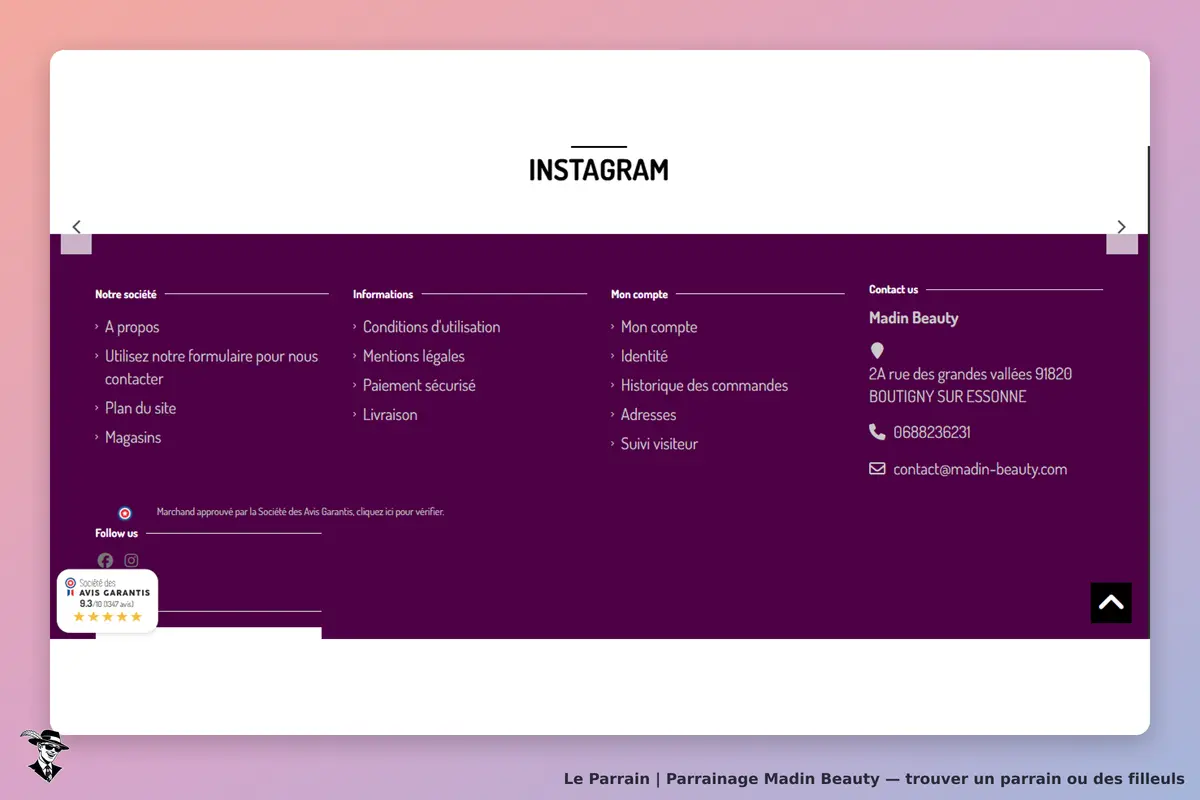Viewport: 1200px width, 800px height.
Task: Click the Avis Garantis round logo
Action: (x=125, y=513)
